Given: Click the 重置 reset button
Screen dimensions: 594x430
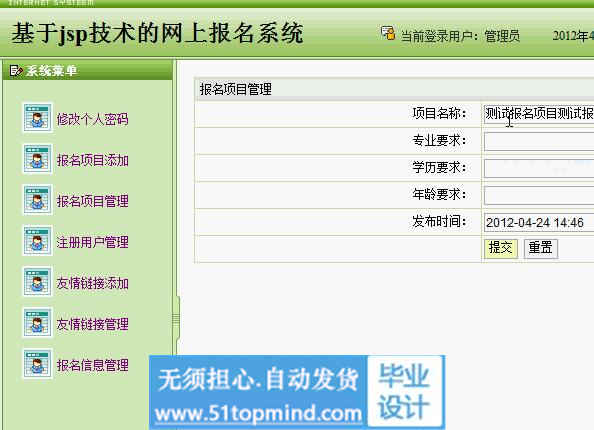Looking at the screenshot, I should point(541,248).
